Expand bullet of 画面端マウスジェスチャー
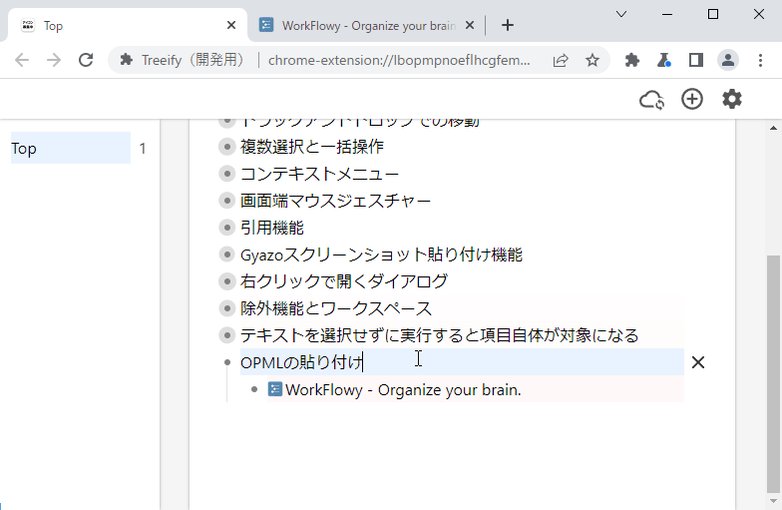This screenshot has width=782, height=510. point(227,200)
